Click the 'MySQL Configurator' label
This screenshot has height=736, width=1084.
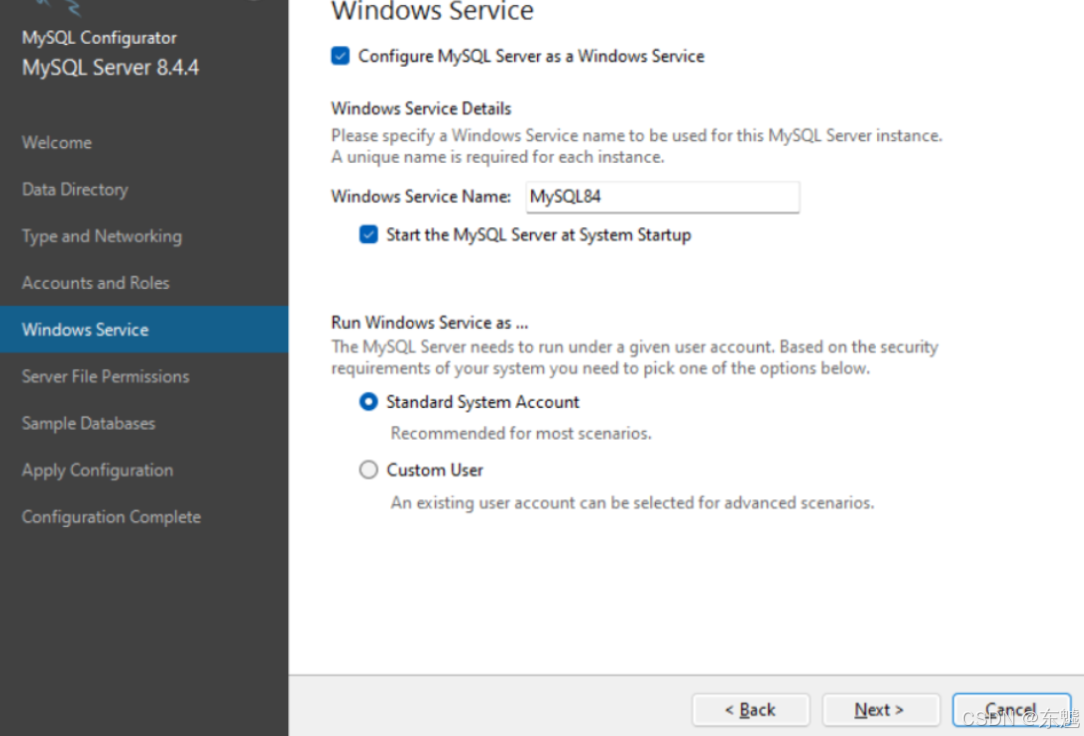tap(99, 37)
